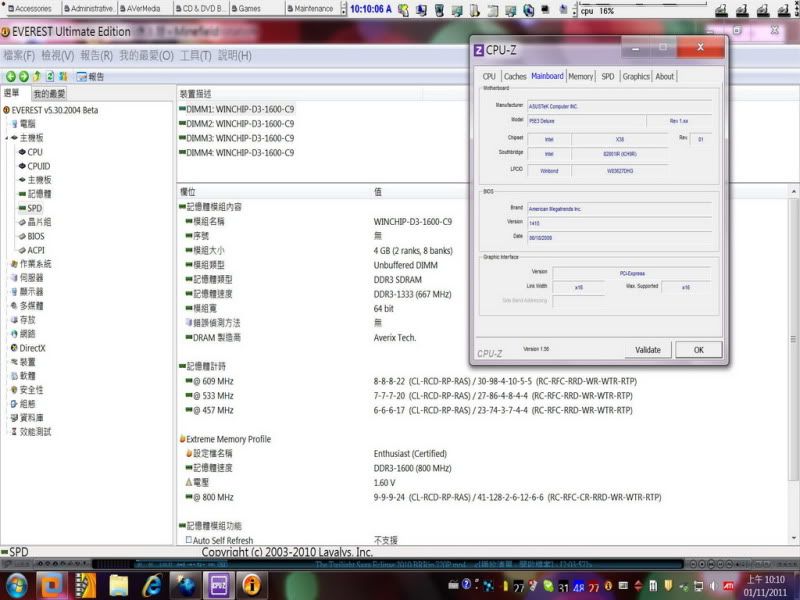
Task: Collapse the 主機板 tree node arrow
Action: pos(7,138)
